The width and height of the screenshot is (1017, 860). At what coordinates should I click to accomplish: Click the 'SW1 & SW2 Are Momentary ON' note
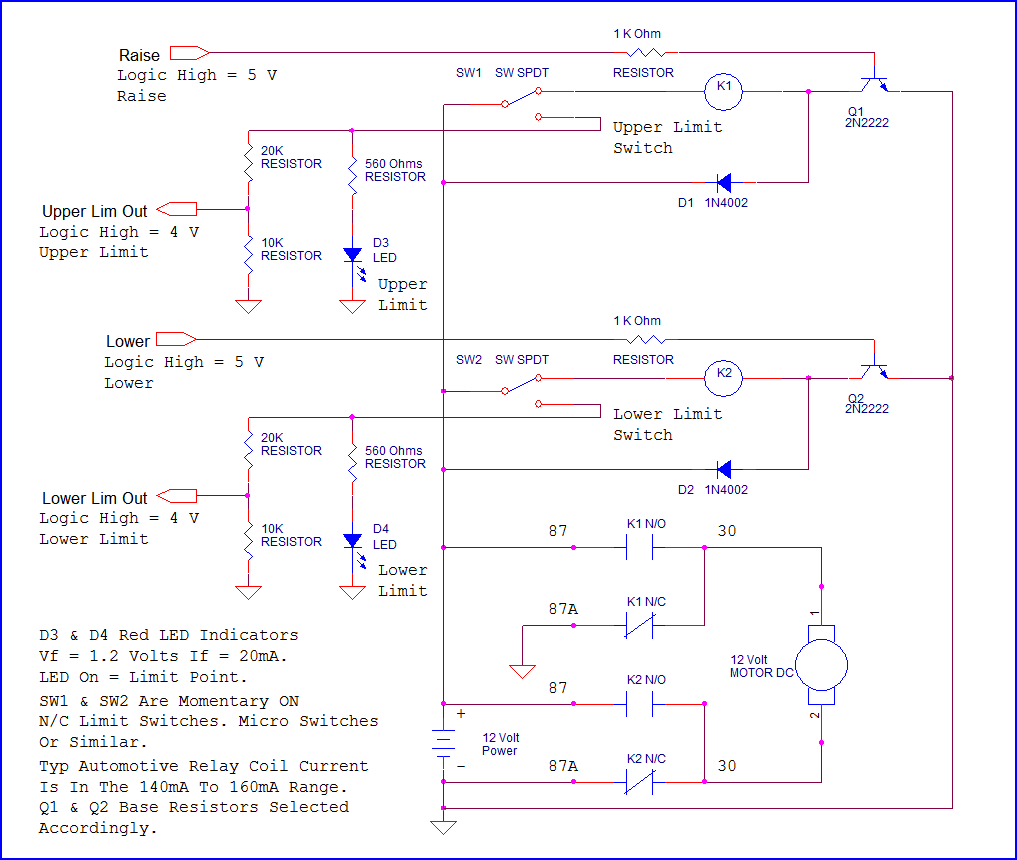tap(169, 701)
